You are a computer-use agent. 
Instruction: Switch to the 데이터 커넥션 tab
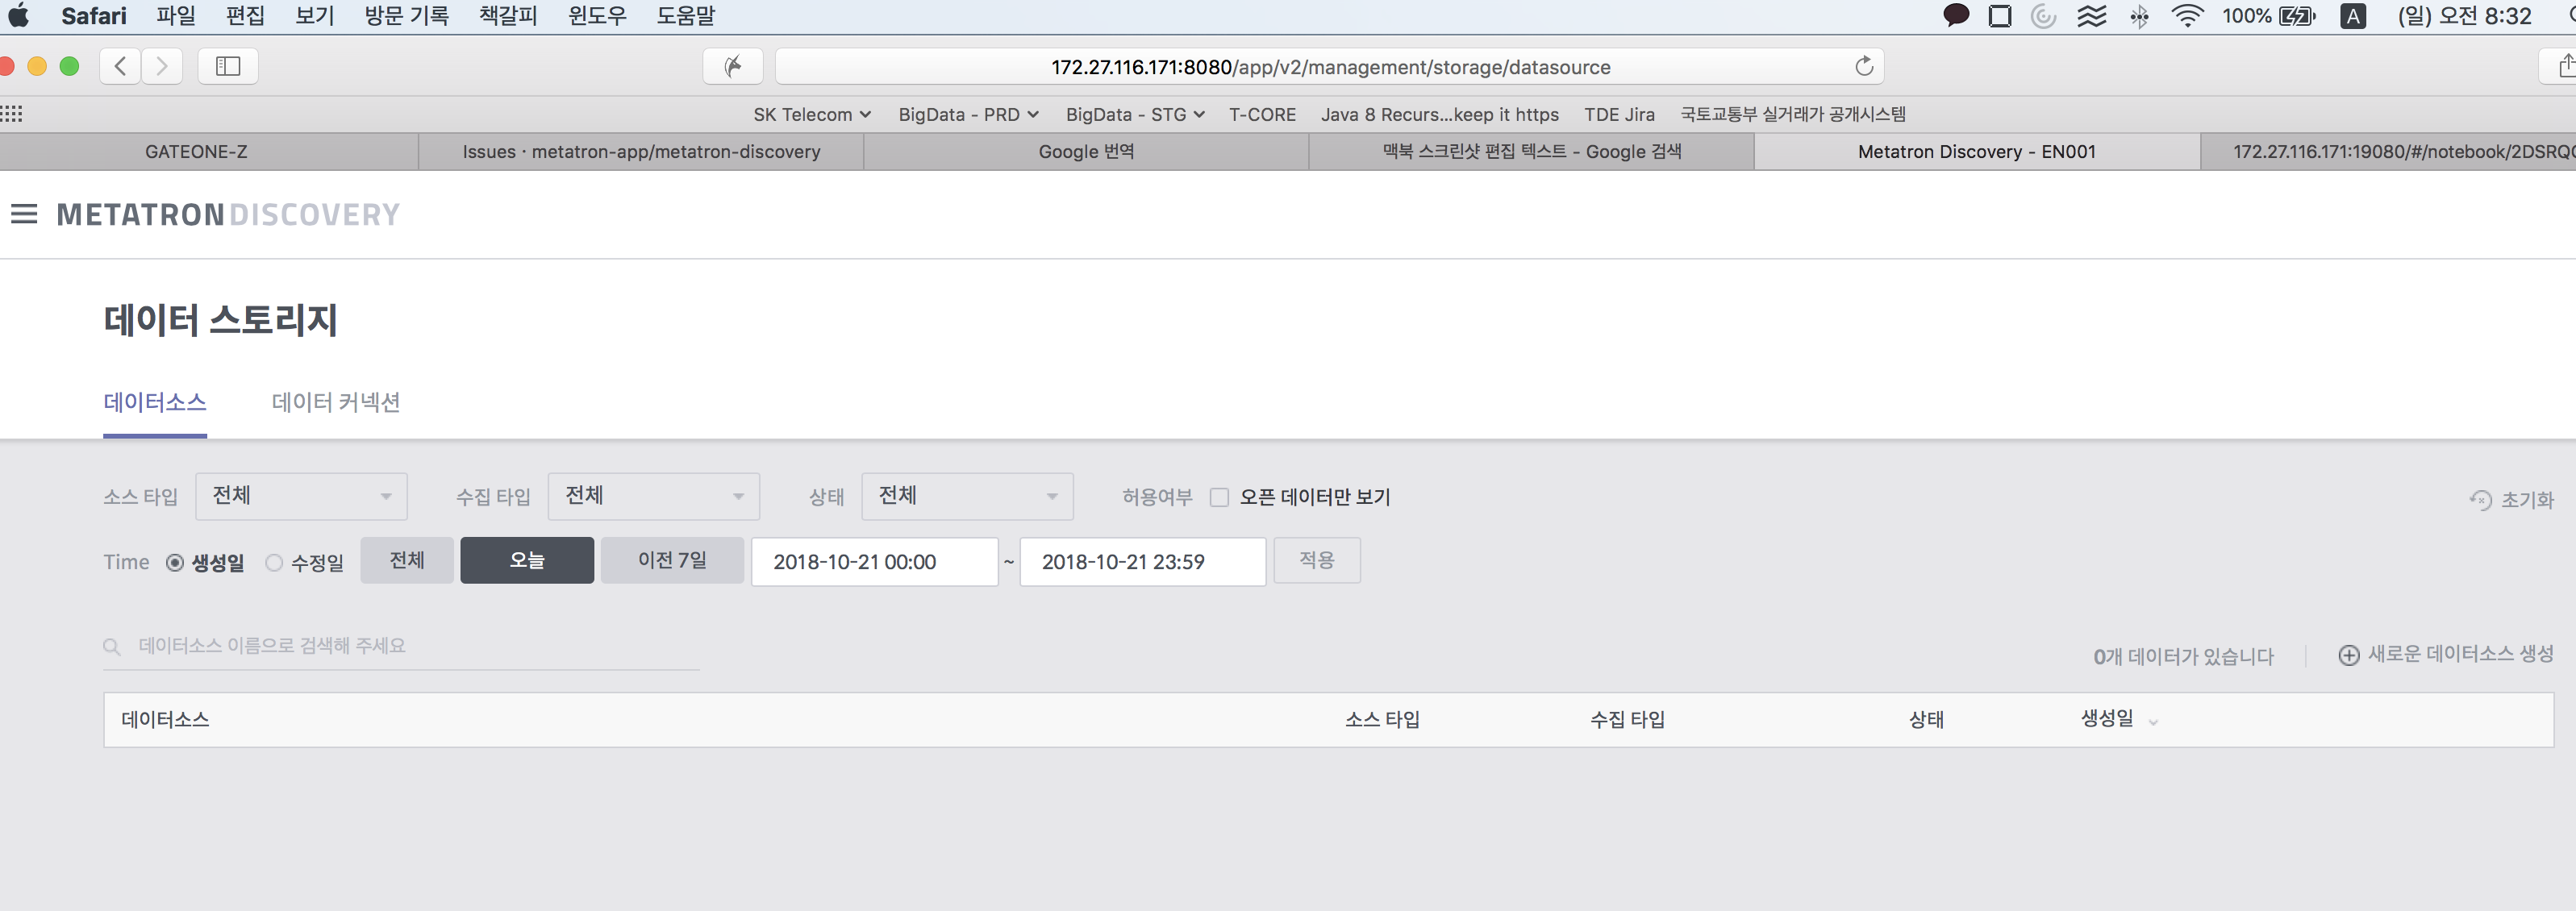336,402
